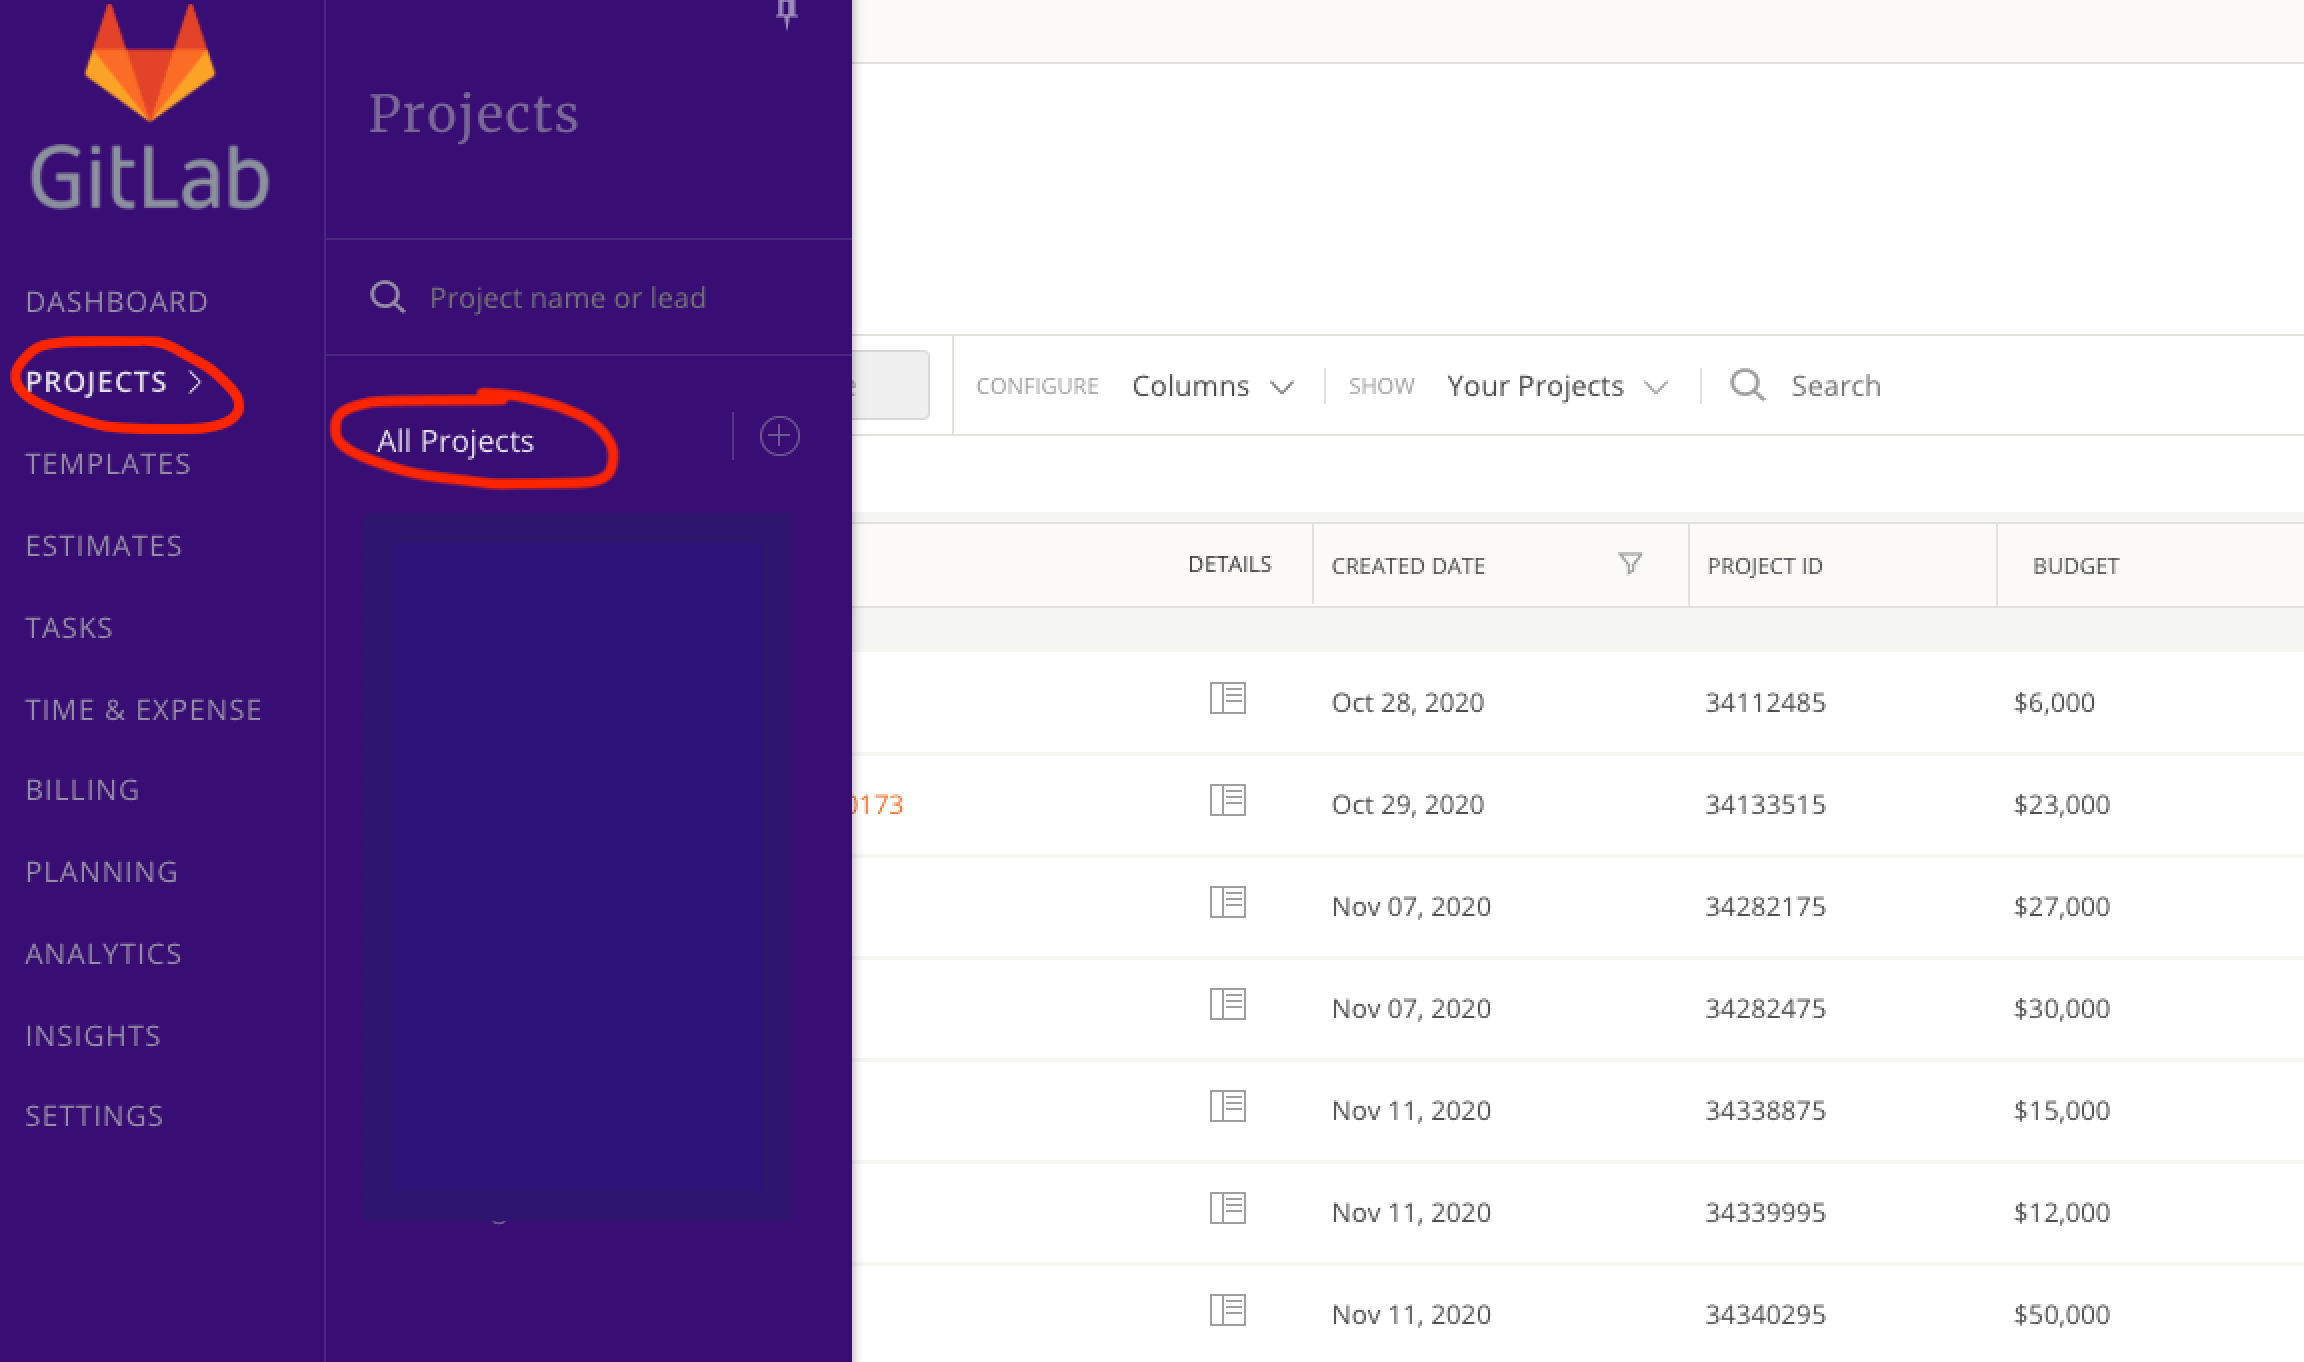Screen dimensions: 2304x1362
Task: Open details icon for project 34338875
Action: (1227, 1106)
